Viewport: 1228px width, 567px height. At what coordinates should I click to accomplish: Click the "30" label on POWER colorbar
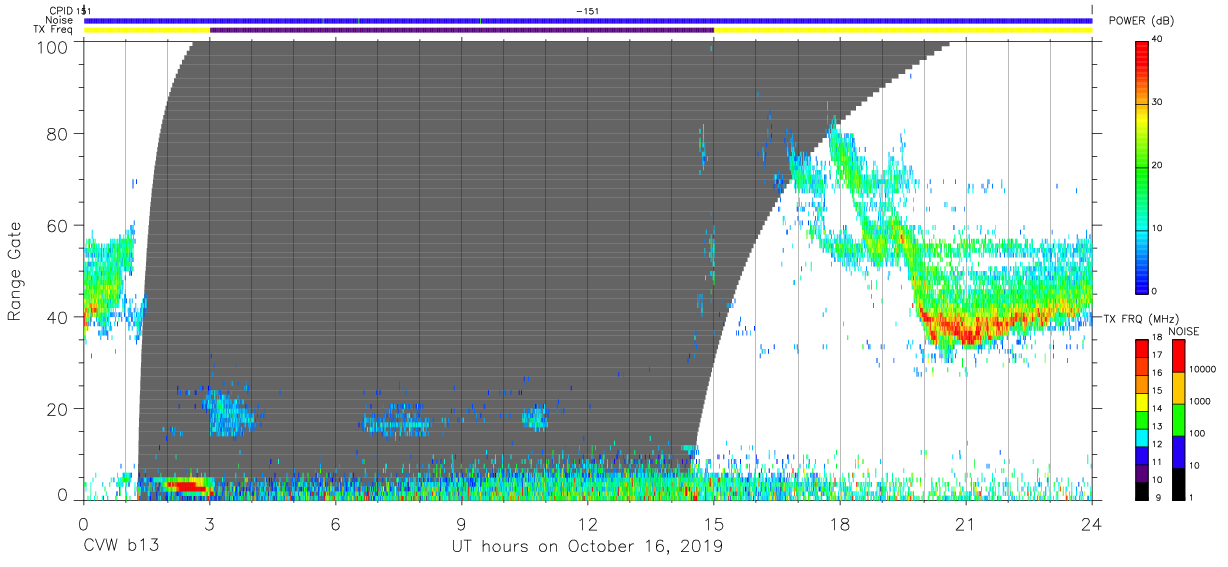pos(1156,103)
